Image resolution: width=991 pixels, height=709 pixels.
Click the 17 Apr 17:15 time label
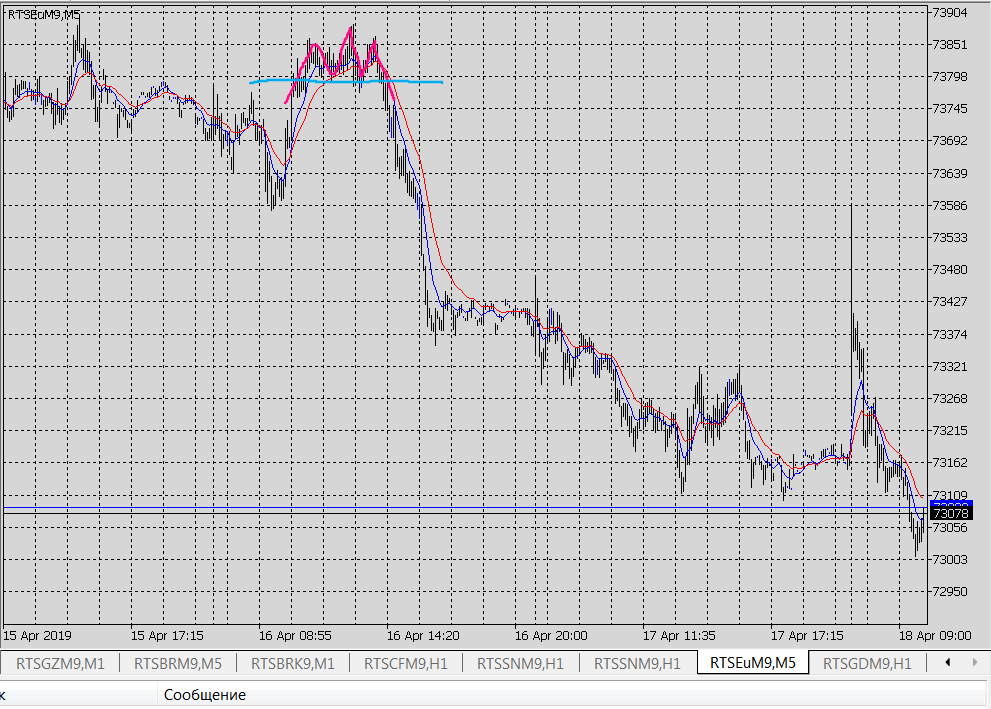(x=807, y=636)
